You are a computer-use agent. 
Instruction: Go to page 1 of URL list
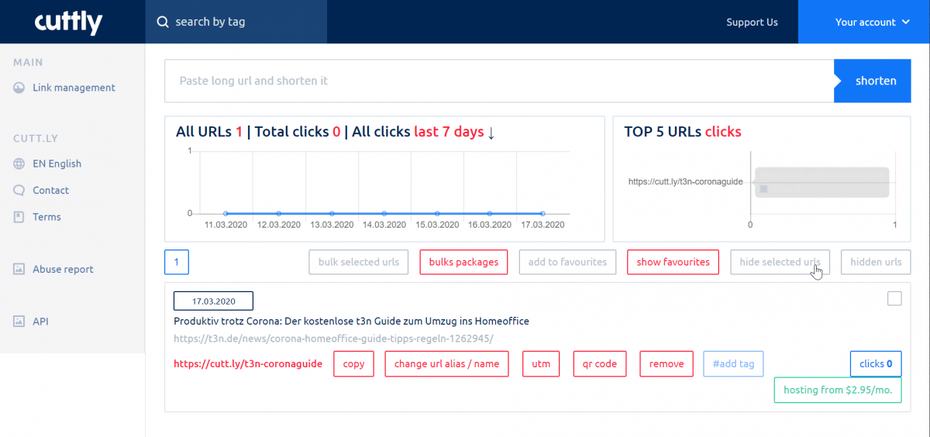pyautogui.click(x=177, y=262)
